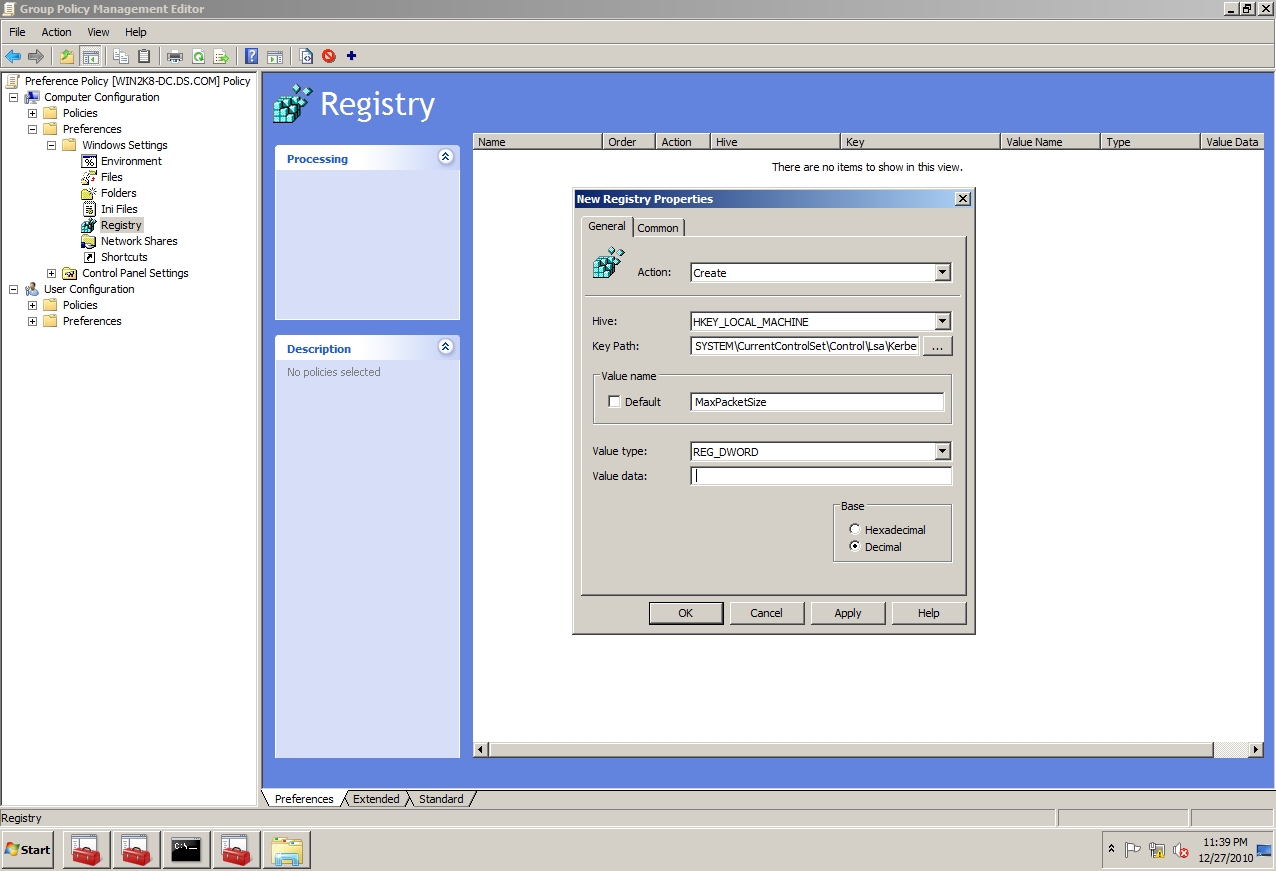
Task: Click the muted speaker tray icon
Action: [1181, 850]
